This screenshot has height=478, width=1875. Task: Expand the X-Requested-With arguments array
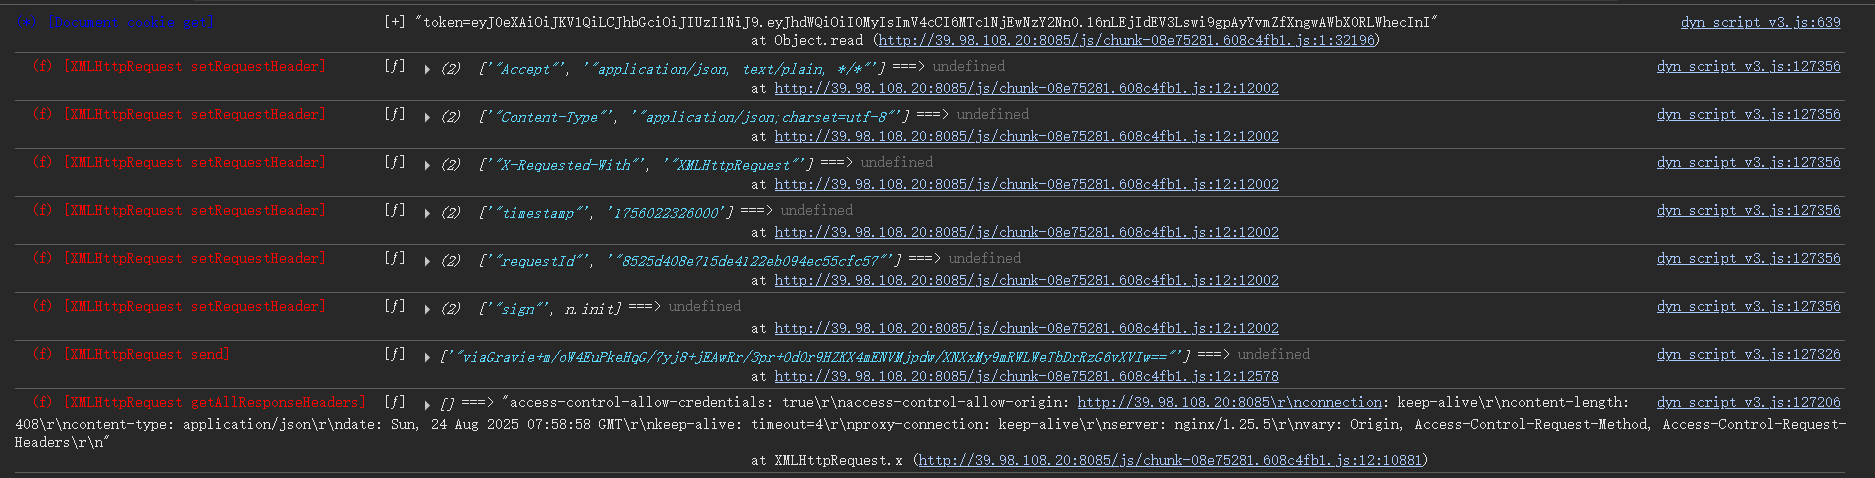[427, 166]
